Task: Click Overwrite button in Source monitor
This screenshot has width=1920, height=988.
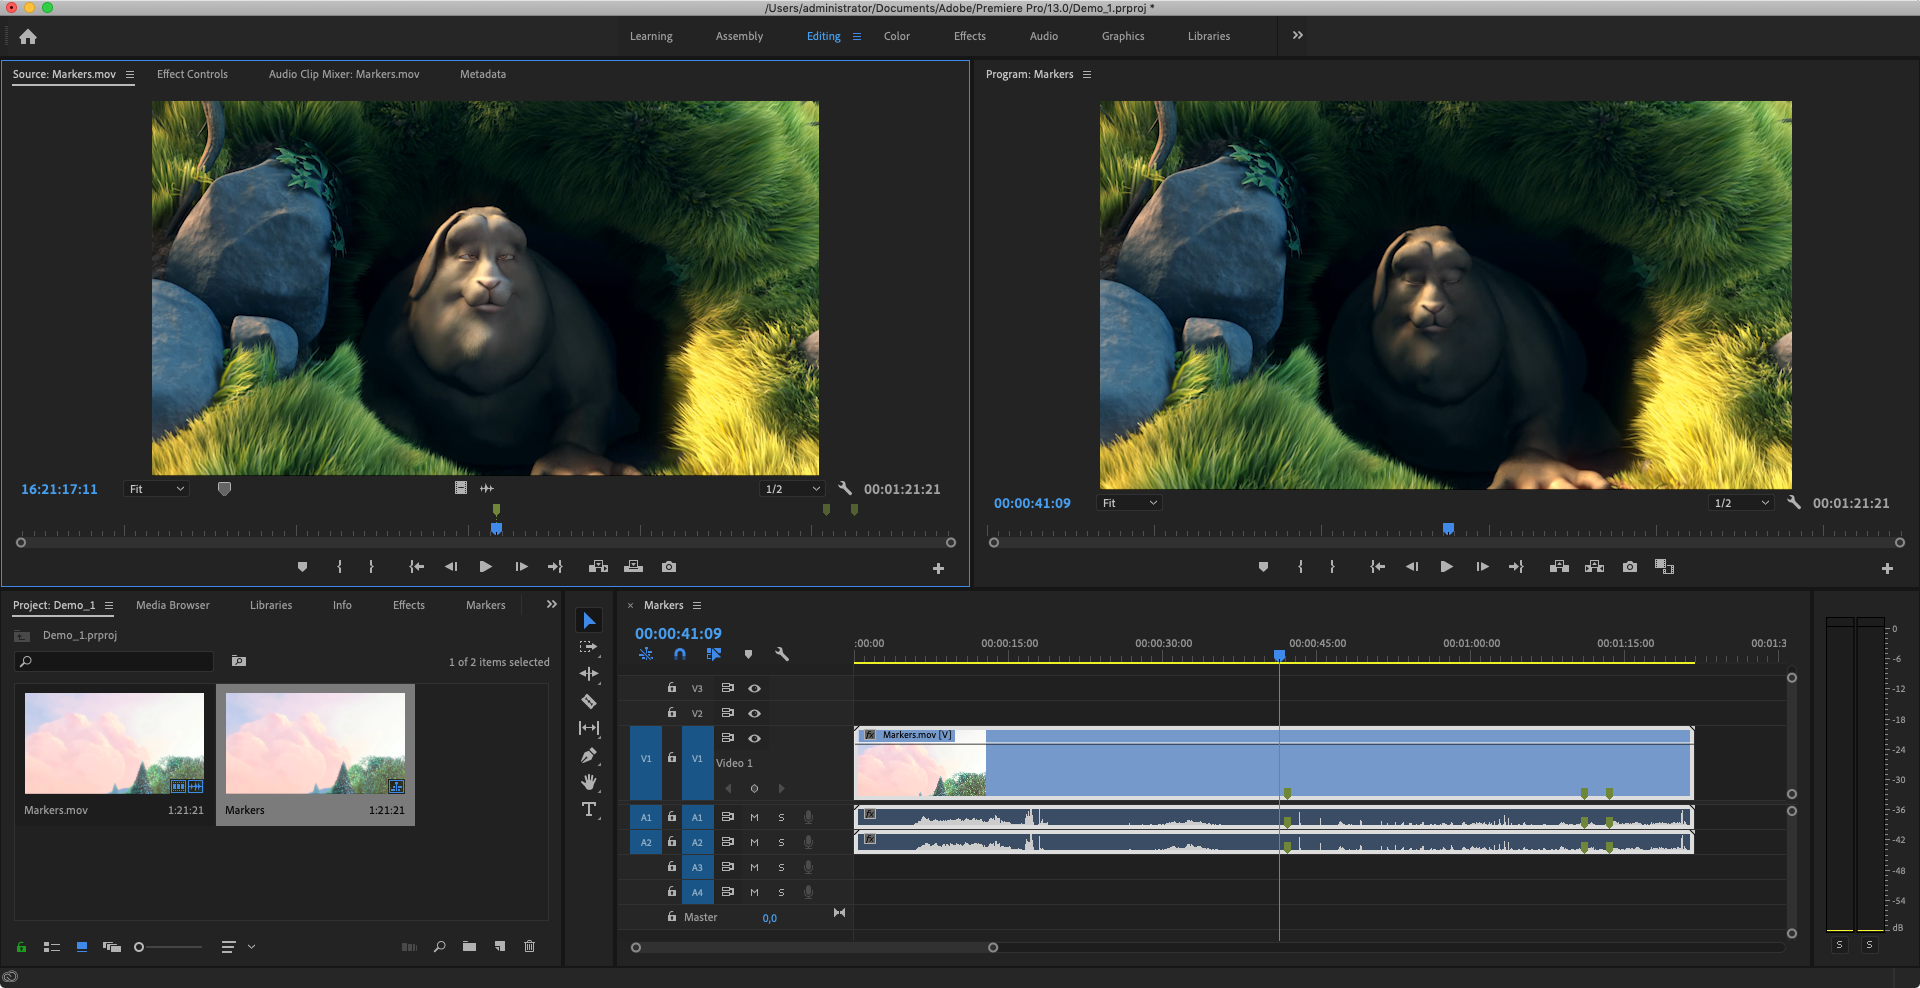Action: tap(633, 567)
